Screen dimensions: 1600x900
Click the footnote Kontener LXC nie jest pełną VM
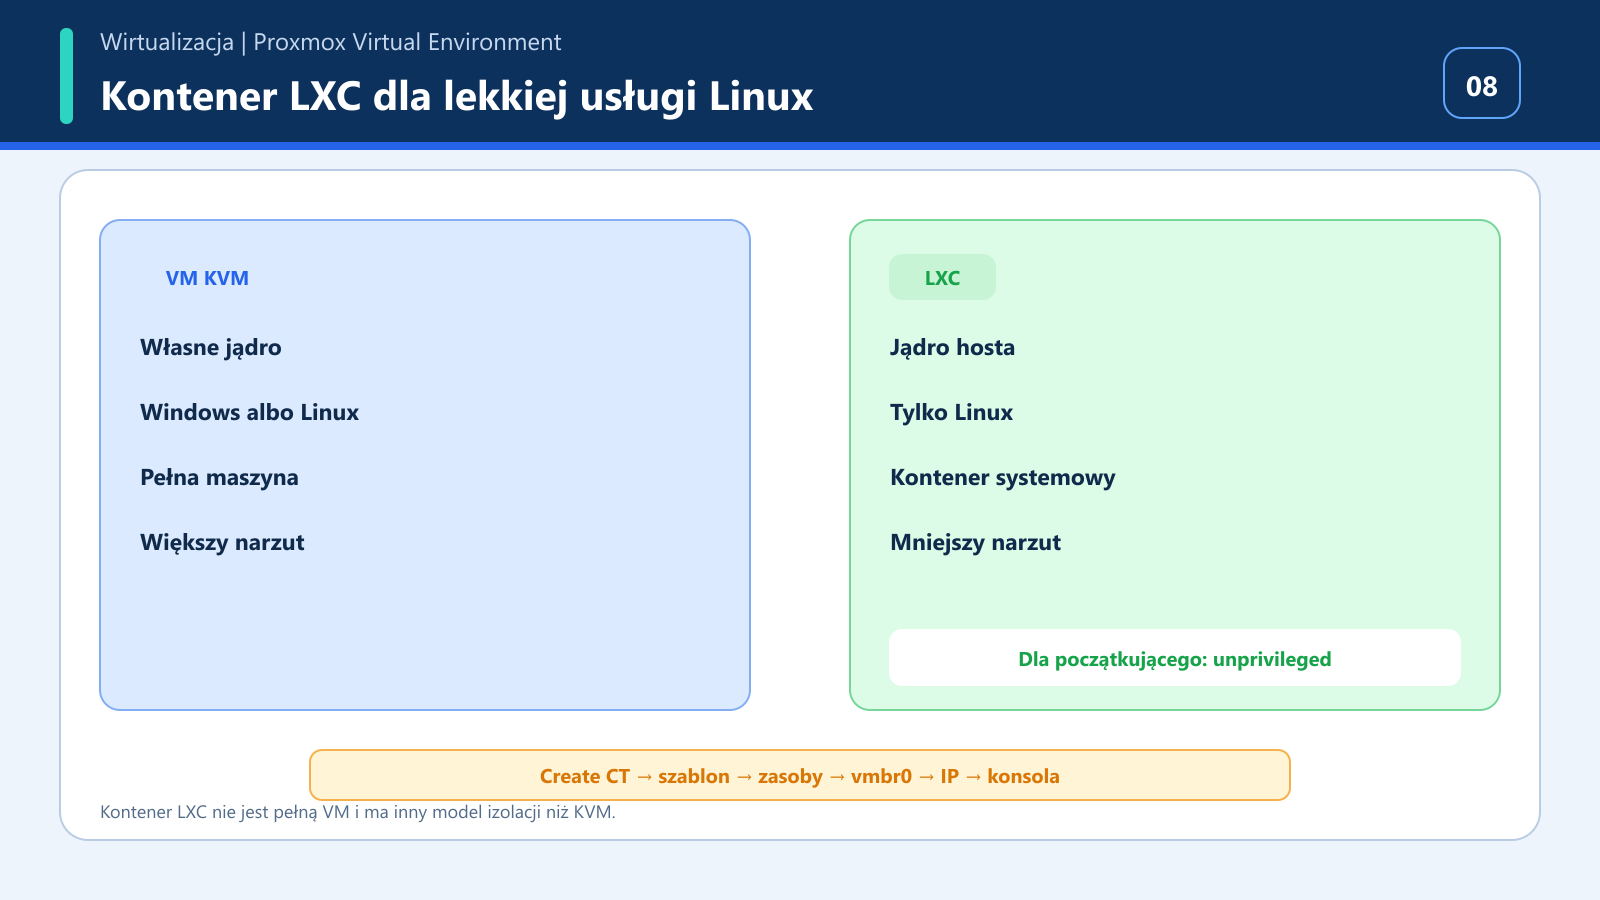[358, 812]
